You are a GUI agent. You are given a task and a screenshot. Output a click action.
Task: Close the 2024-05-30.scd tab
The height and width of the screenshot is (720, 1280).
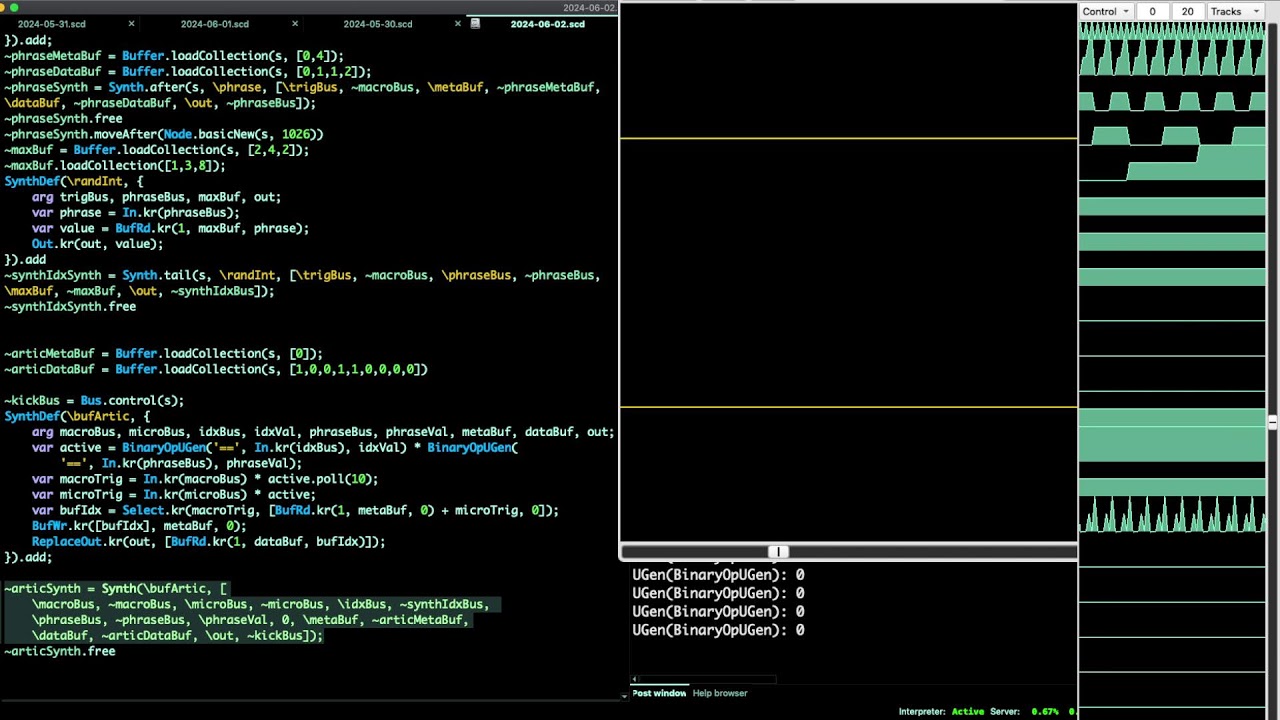click(x=458, y=24)
